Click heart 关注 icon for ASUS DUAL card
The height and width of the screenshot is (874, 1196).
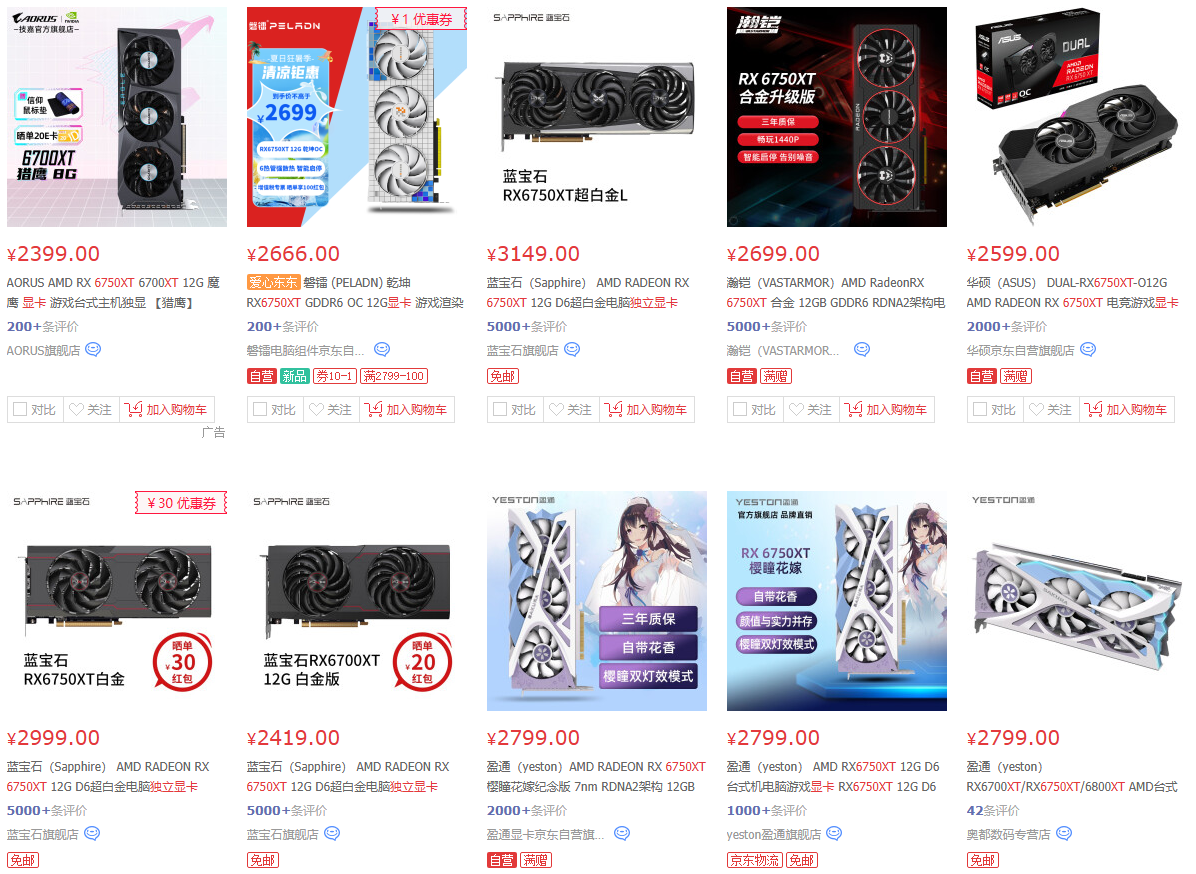click(1036, 410)
